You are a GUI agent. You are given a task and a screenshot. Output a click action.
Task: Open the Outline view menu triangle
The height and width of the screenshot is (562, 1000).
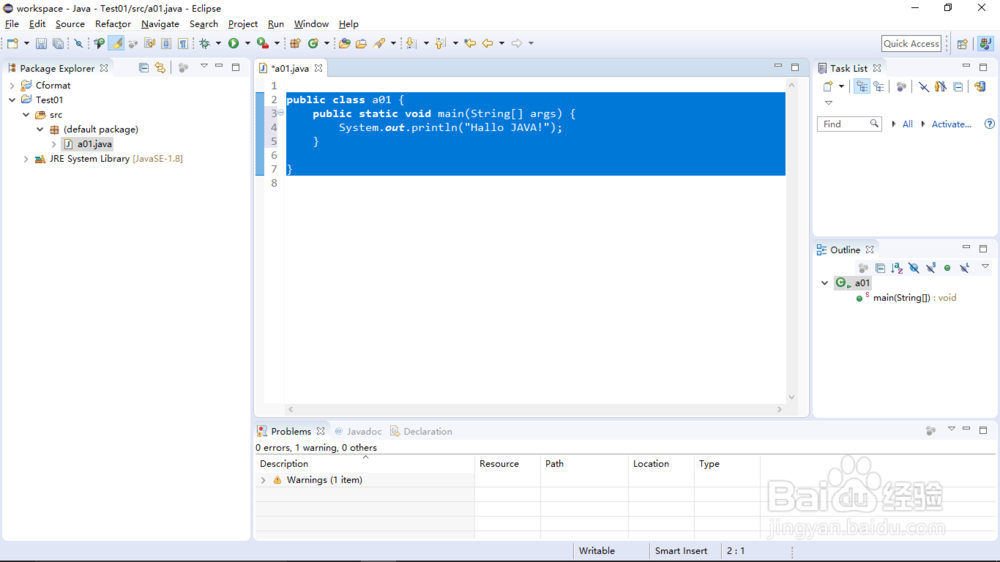tap(985, 267)
